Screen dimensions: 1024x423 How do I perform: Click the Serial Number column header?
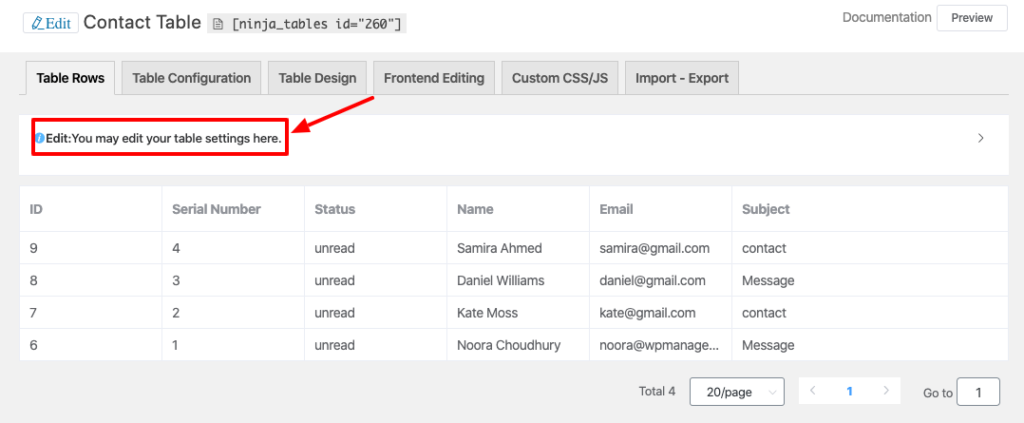216,209
